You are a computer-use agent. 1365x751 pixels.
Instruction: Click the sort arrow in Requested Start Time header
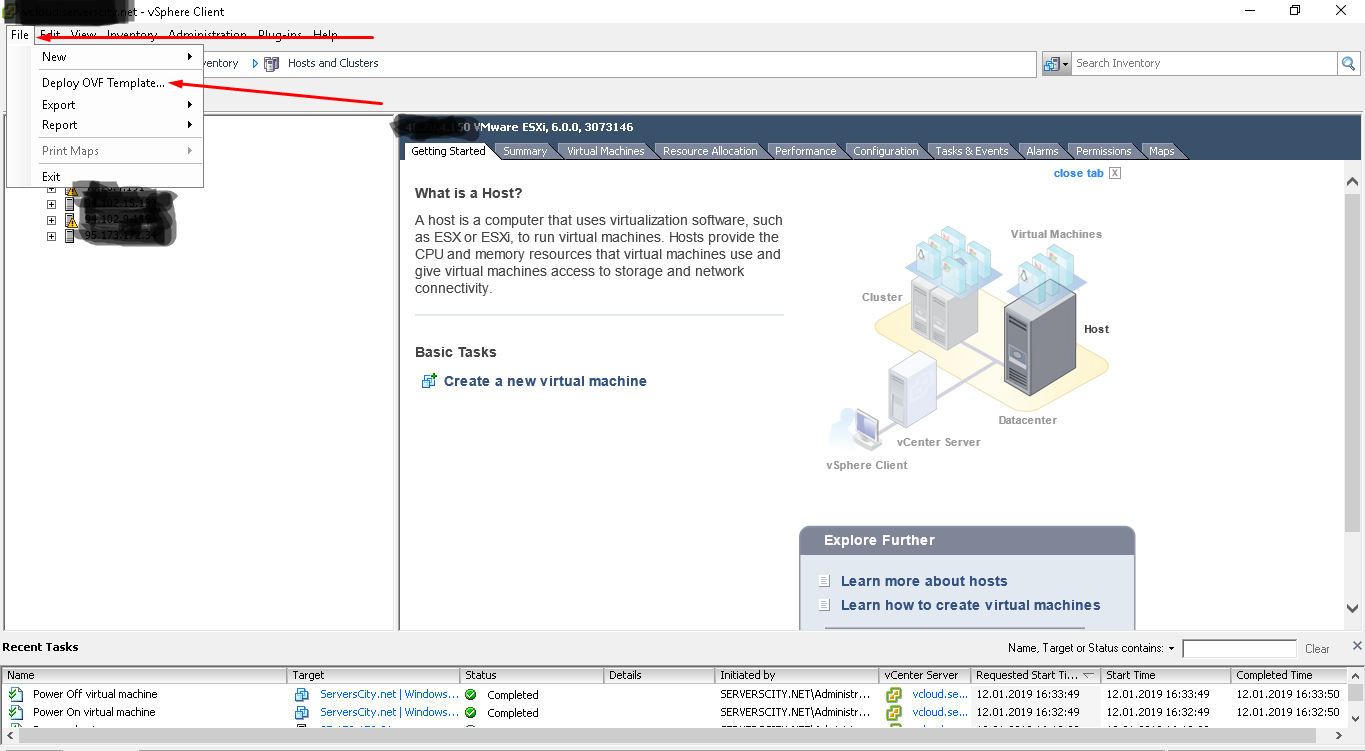tap(1089, 675)
